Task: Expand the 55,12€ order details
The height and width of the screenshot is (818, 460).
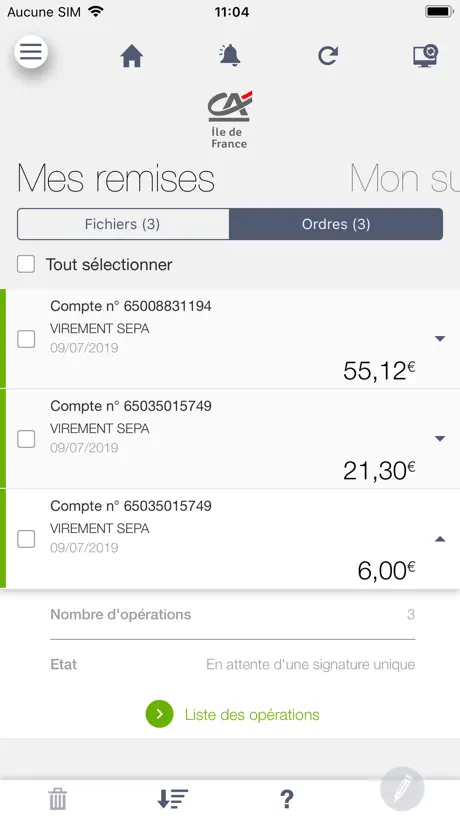Action: [x=440, y=339]
